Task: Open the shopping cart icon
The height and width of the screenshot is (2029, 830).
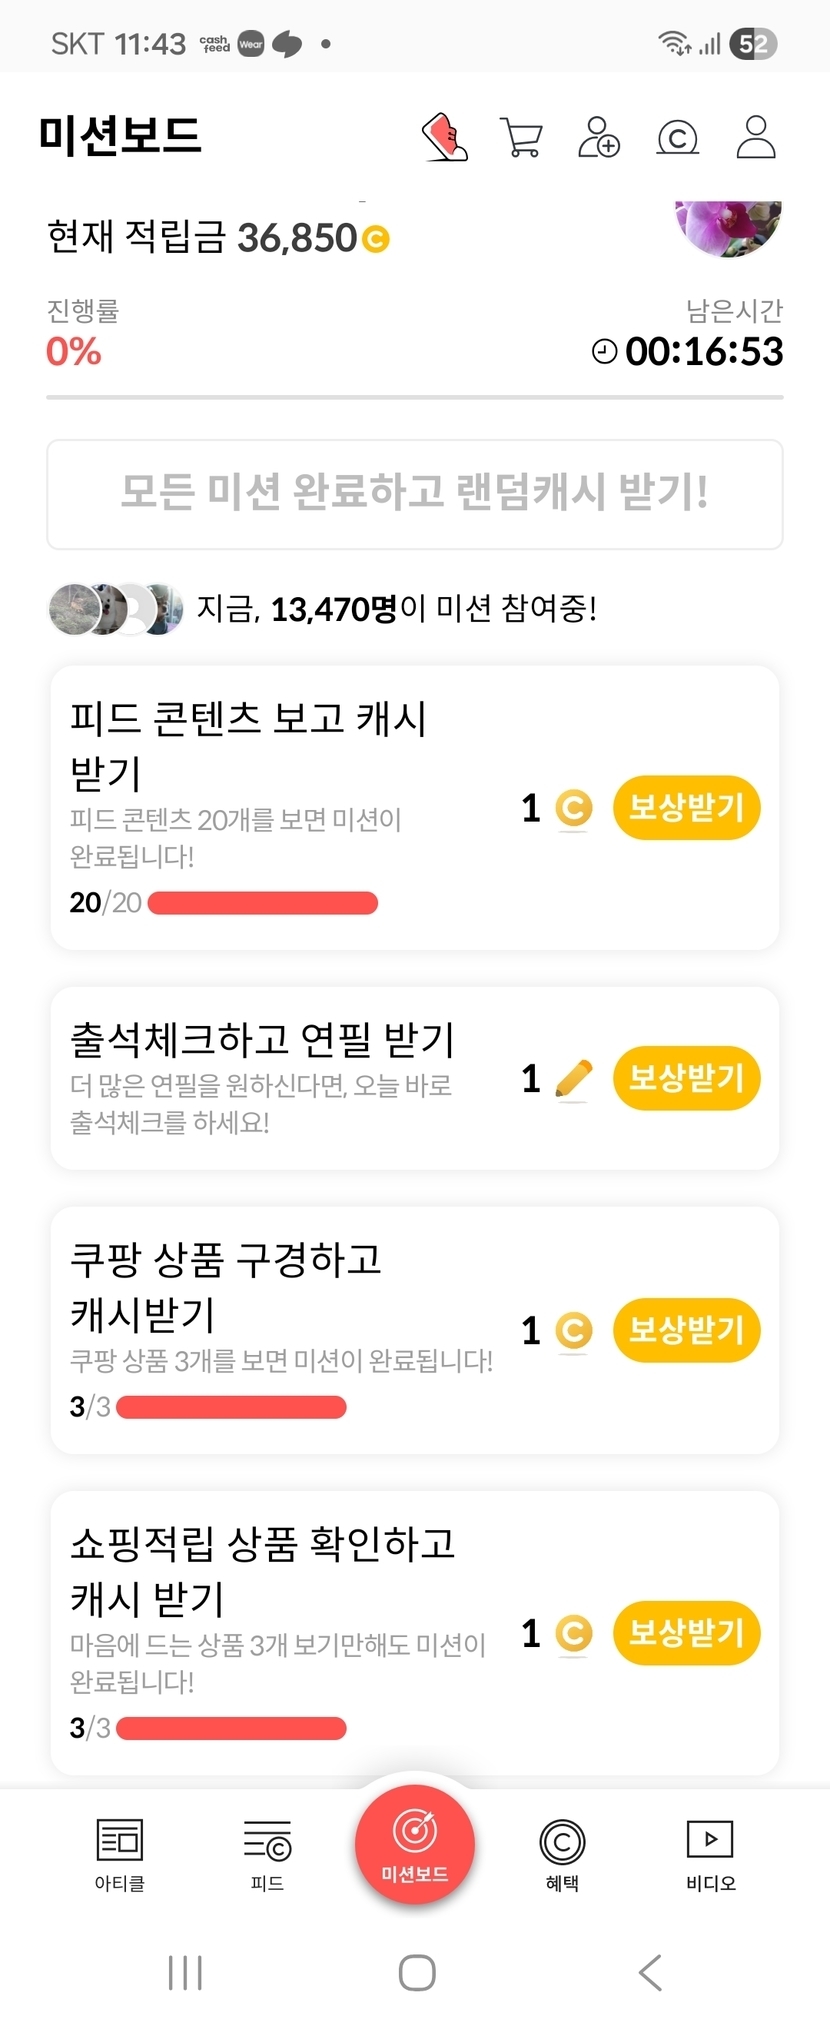Action: tap(521, 137)
